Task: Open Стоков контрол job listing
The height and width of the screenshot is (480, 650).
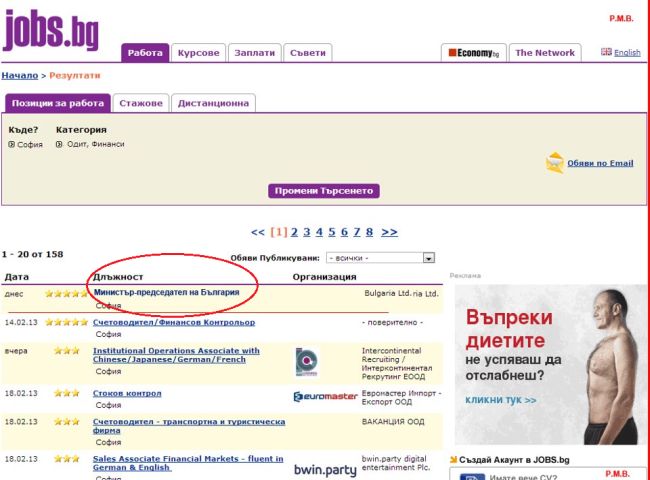Action: 127,393
